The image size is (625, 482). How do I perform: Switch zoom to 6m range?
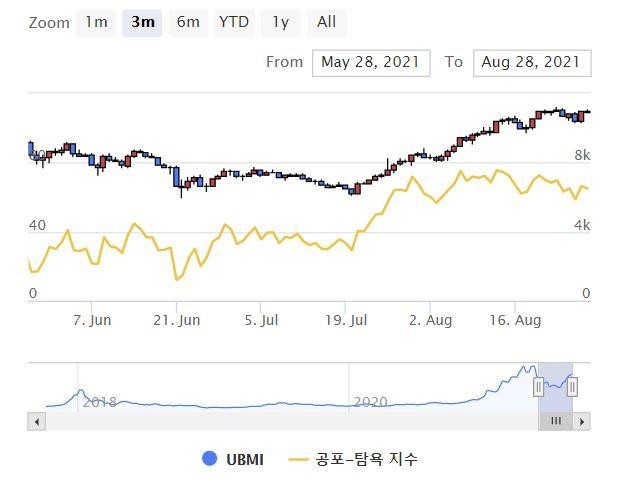[x=188, y=22]
